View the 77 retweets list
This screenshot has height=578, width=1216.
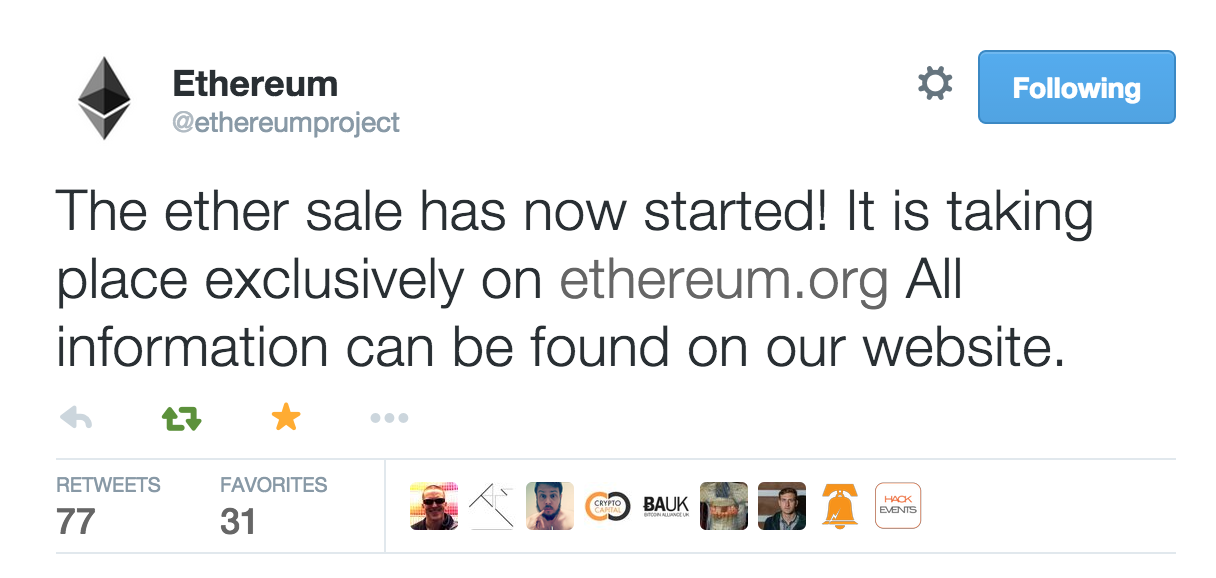tap(108, 506)
